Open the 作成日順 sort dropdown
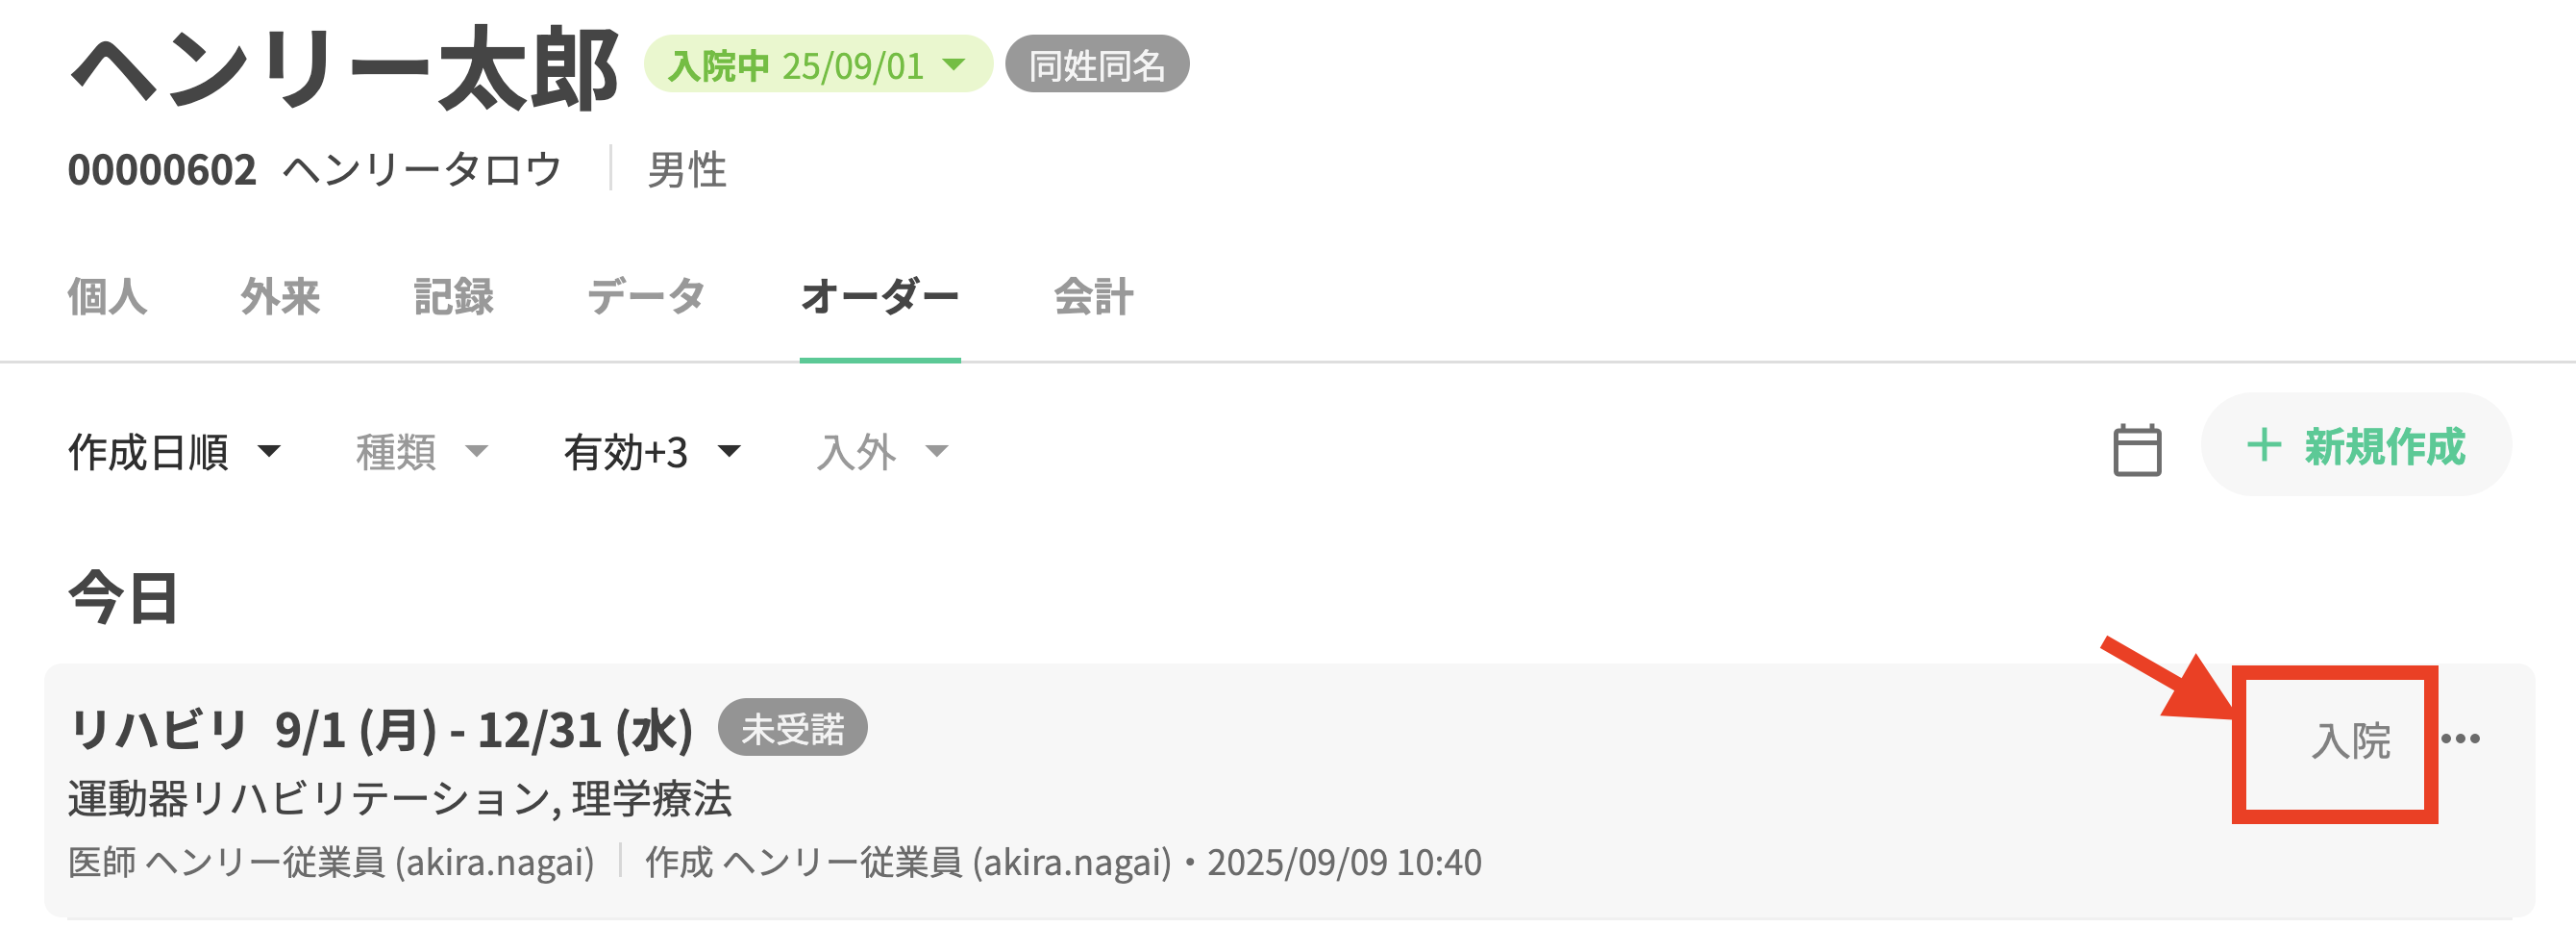 (x=174, y=452)
